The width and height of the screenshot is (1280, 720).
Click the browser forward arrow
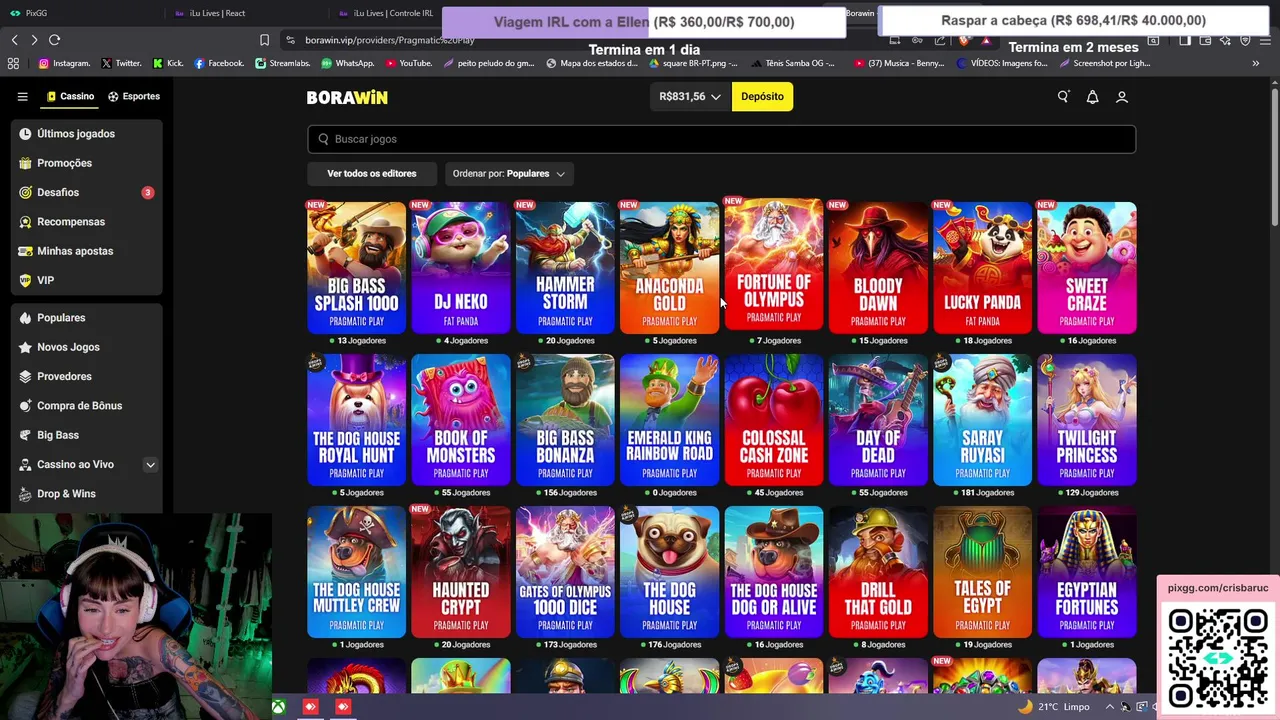pyautogui.click(x=34, y=40)
